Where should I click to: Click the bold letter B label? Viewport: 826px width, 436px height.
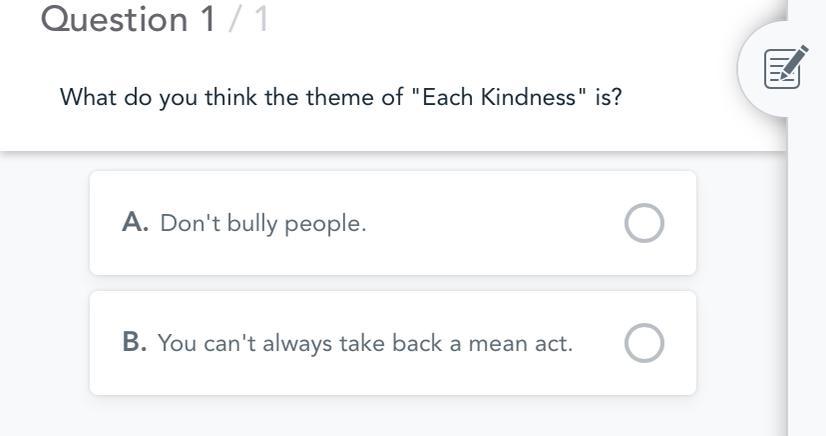(135, 343)
